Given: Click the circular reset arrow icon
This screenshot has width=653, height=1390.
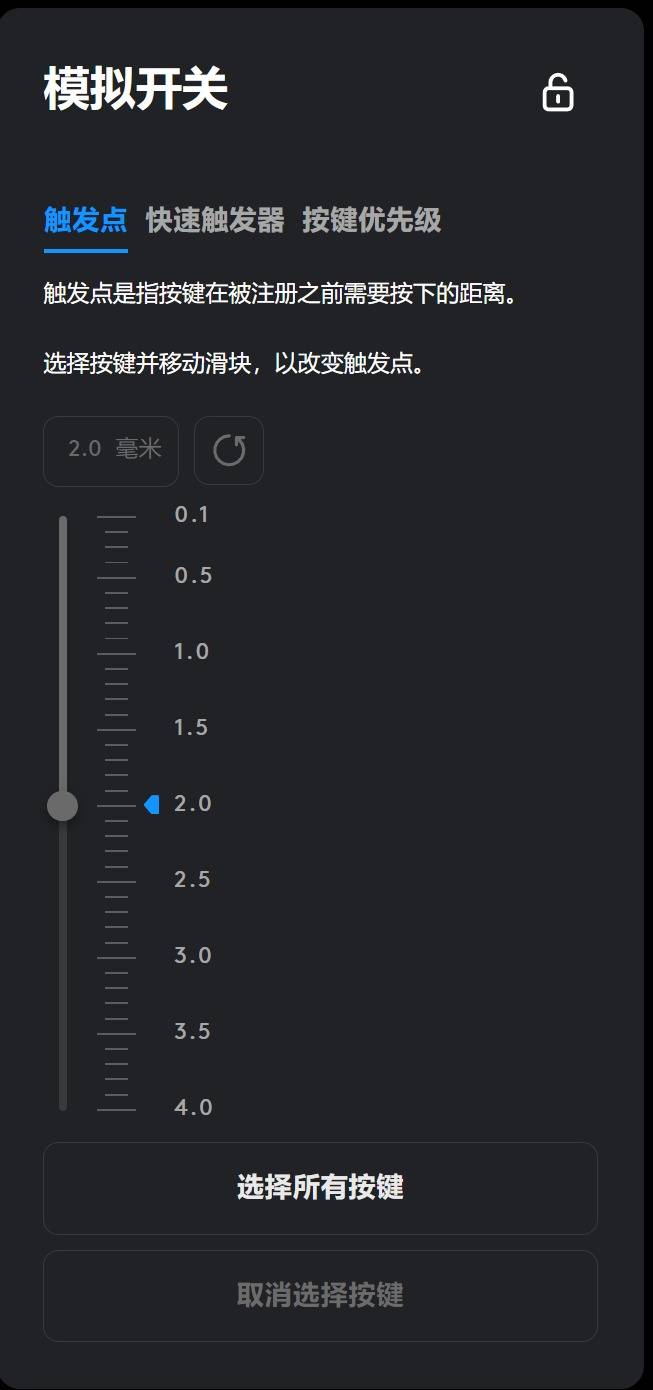Looking at the screenshot, I should tap(229, 450).
